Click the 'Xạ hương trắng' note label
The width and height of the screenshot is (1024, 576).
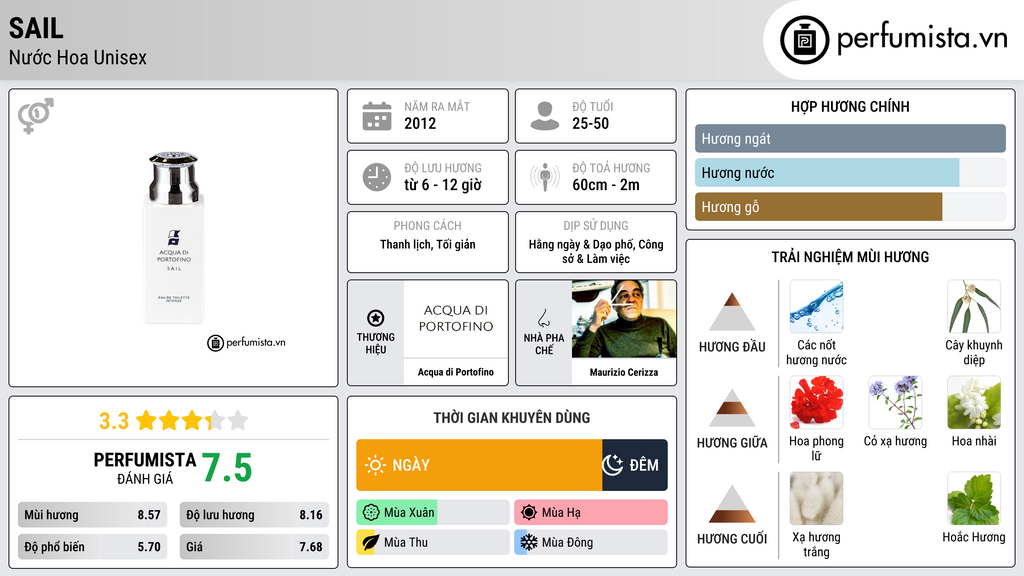coord(816,544)
